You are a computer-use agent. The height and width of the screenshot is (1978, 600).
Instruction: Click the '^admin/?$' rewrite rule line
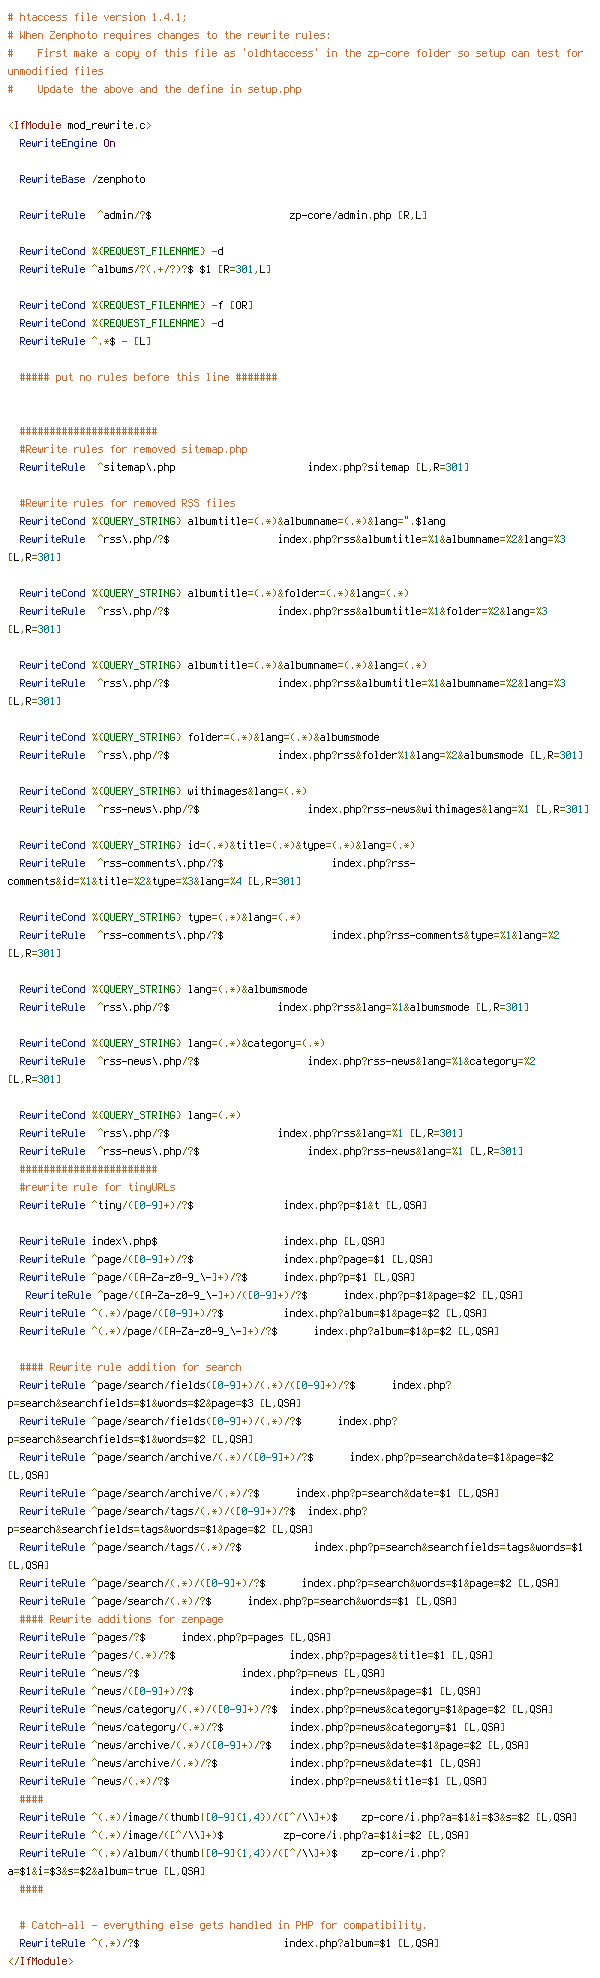(x=223, y=215)
